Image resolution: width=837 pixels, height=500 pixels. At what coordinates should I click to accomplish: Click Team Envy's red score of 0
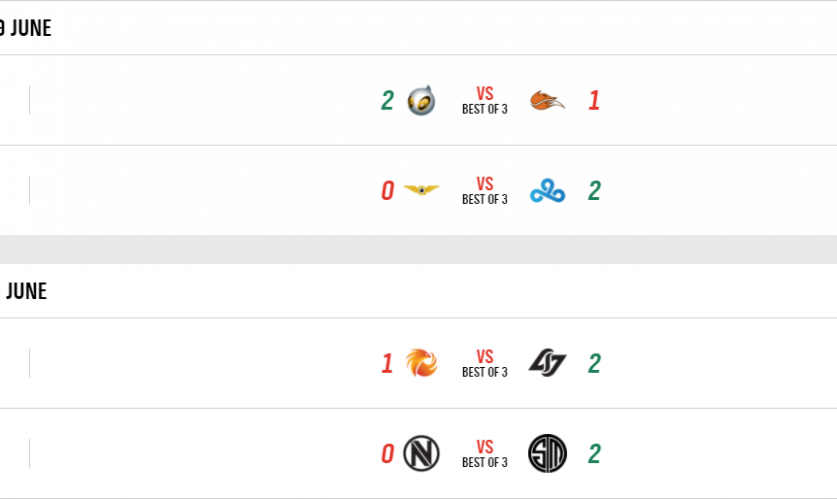[387, 454]
